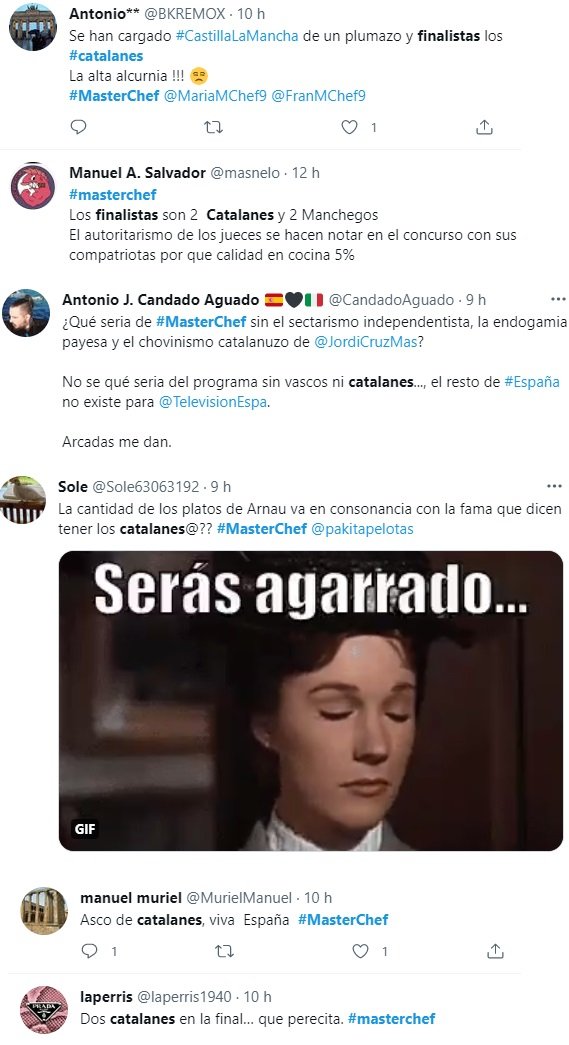Open the #masterchef hashtag in laperris tweet

click(391, 1018)
